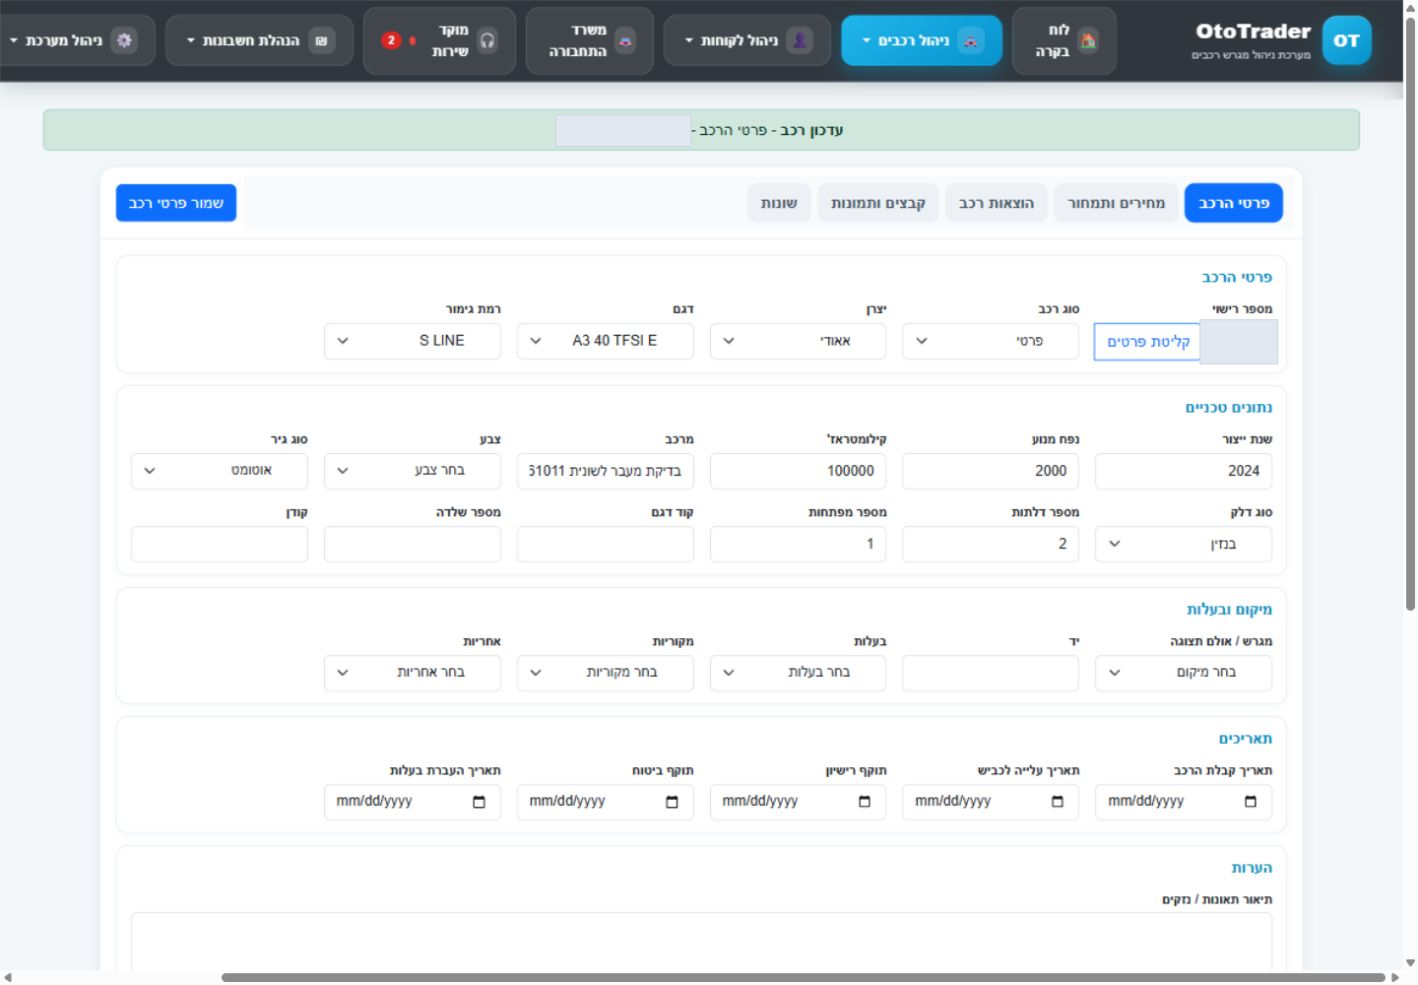Viewport: 1418px width, 985px height.
Task: Click the headset icon in מוקד שירות
Action: tap(487, 41)
